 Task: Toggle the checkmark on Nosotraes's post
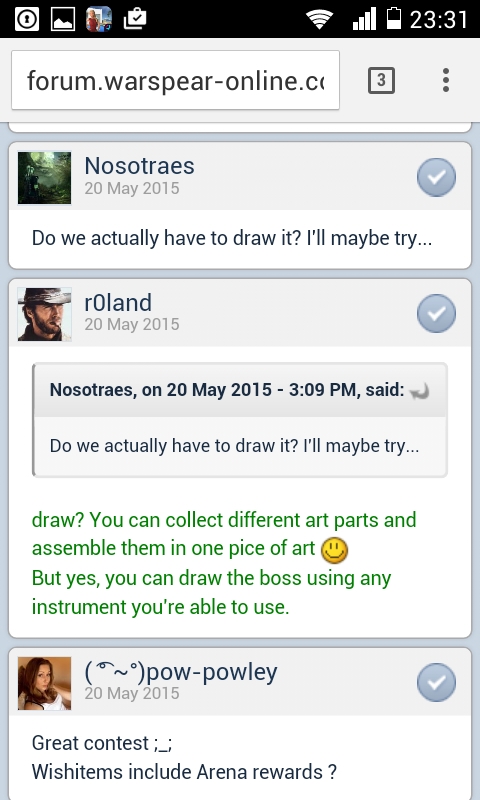(436, 177)
